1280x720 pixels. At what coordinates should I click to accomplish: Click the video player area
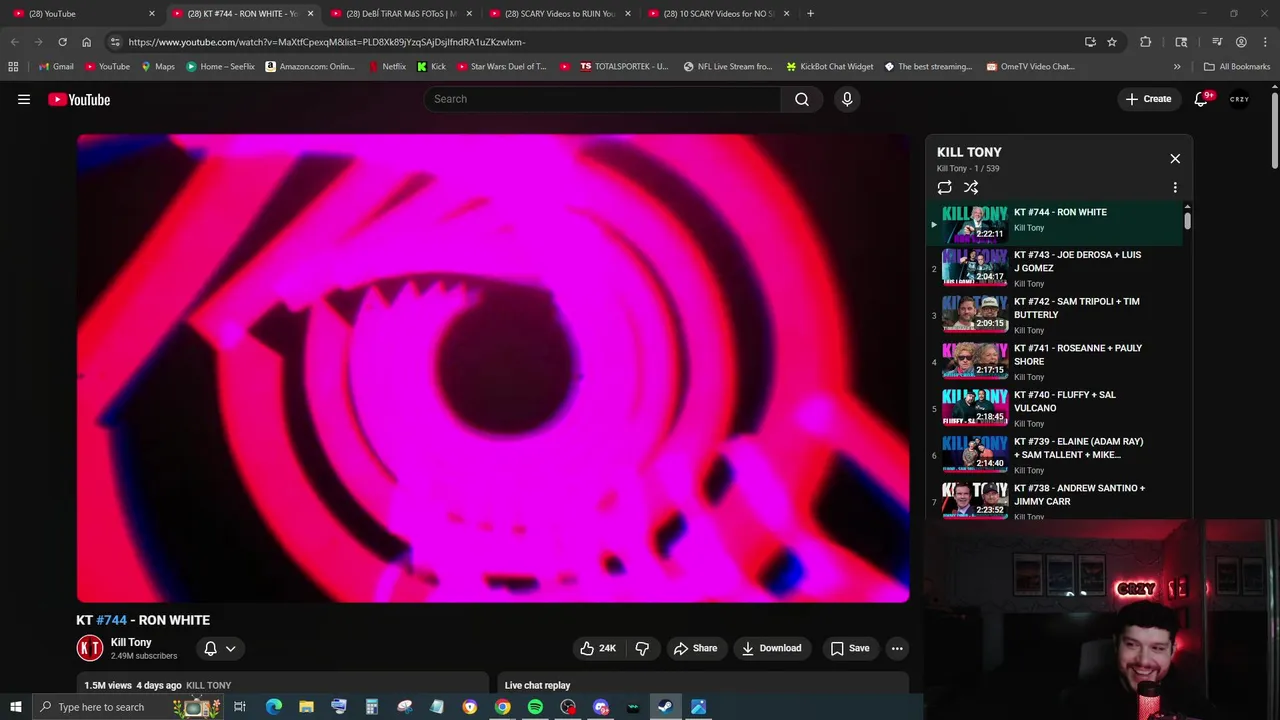click(493, 368)
